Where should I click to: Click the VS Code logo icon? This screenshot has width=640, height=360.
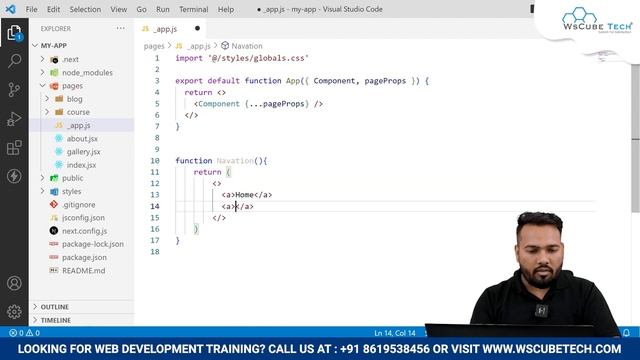(x=11, y=9)
